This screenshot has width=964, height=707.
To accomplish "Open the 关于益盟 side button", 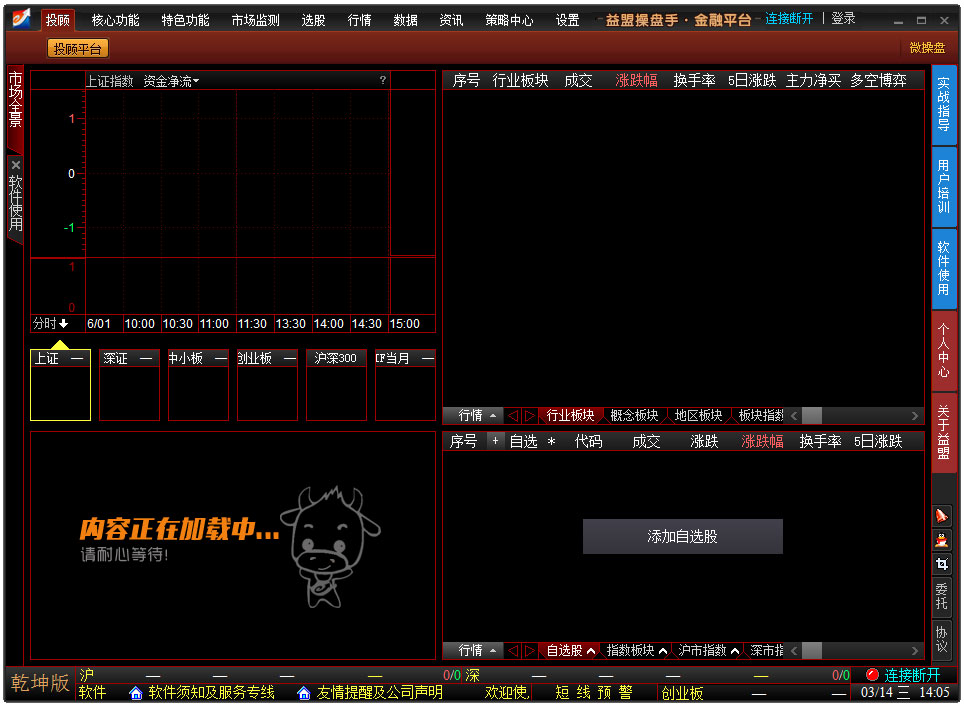I will pyautogui.click(x=944, y=433).
